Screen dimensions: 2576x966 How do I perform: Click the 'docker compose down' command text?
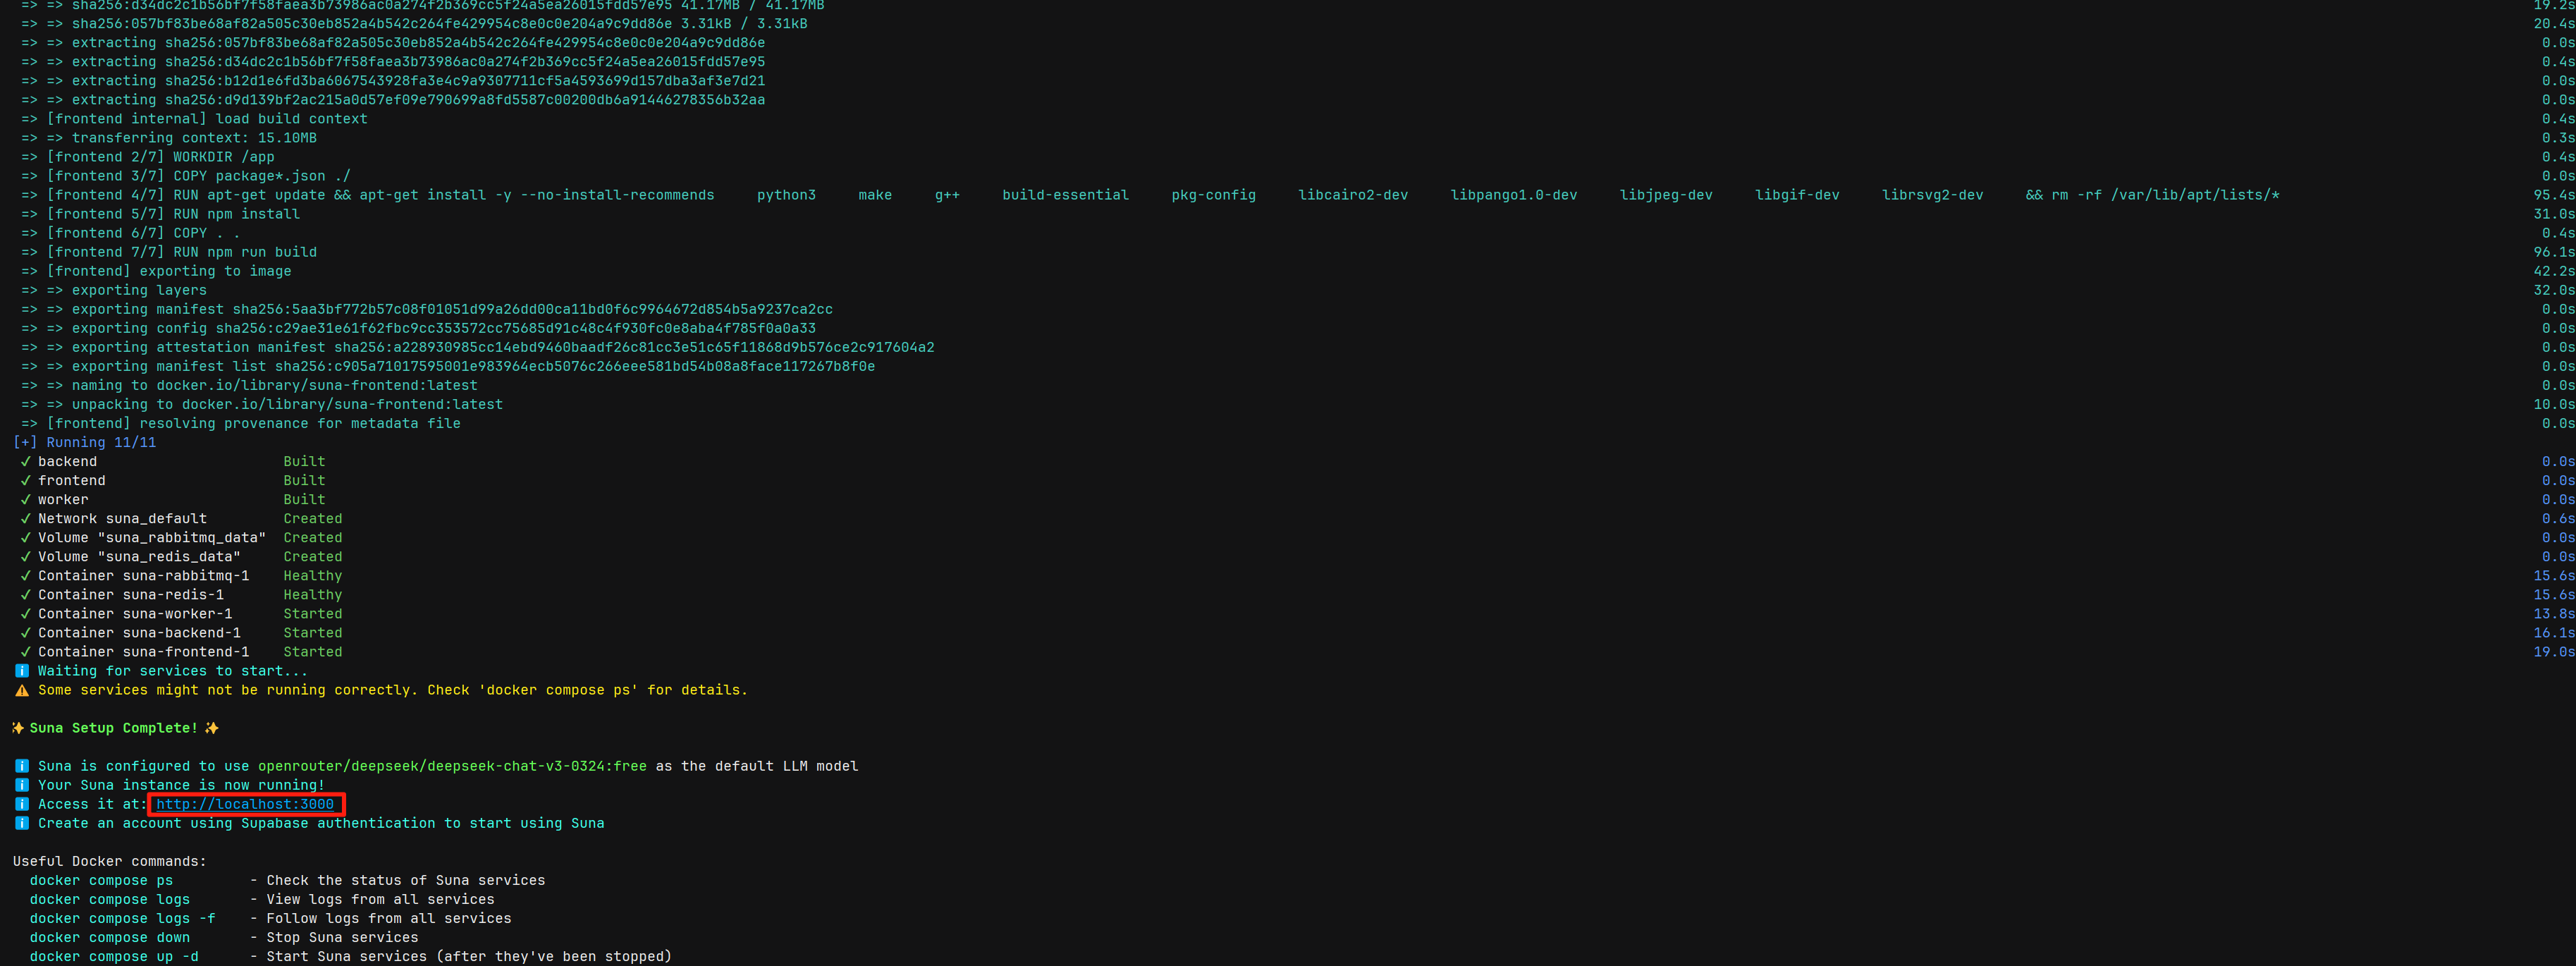pyautogui.click(x=110, y=937)
